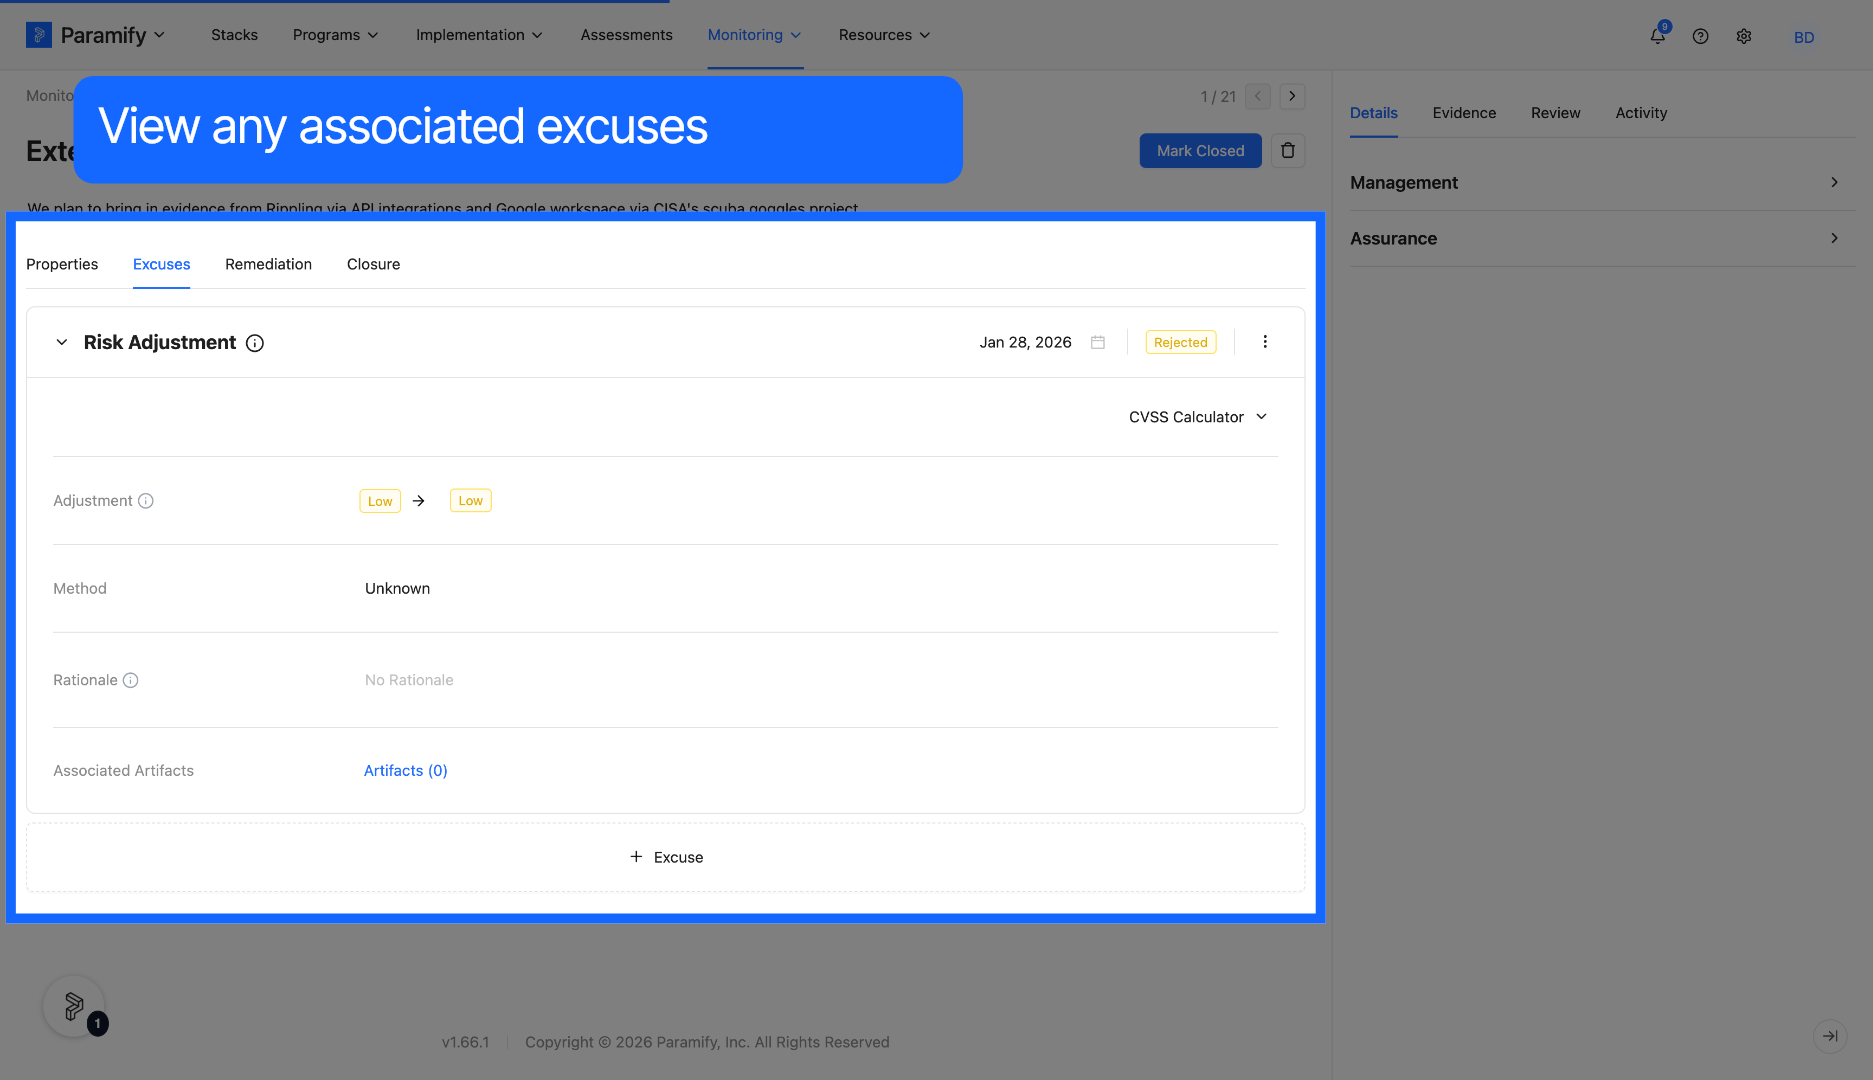Open the Risk Adjustment three-dot menu
This screenshot has height=1080, width=1873.
(1265, 342)
